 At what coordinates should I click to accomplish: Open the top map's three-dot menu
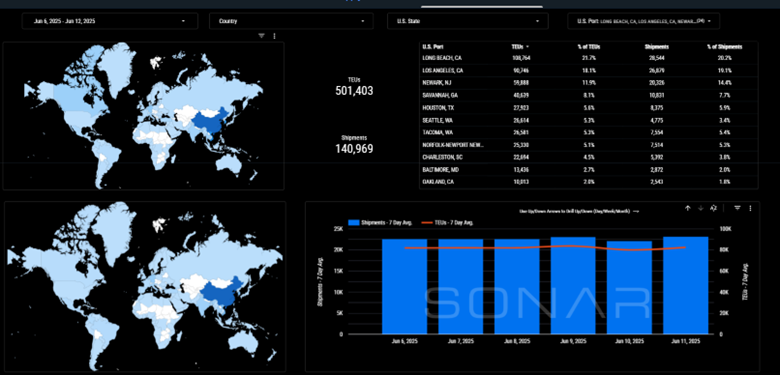tap(274, 36)
